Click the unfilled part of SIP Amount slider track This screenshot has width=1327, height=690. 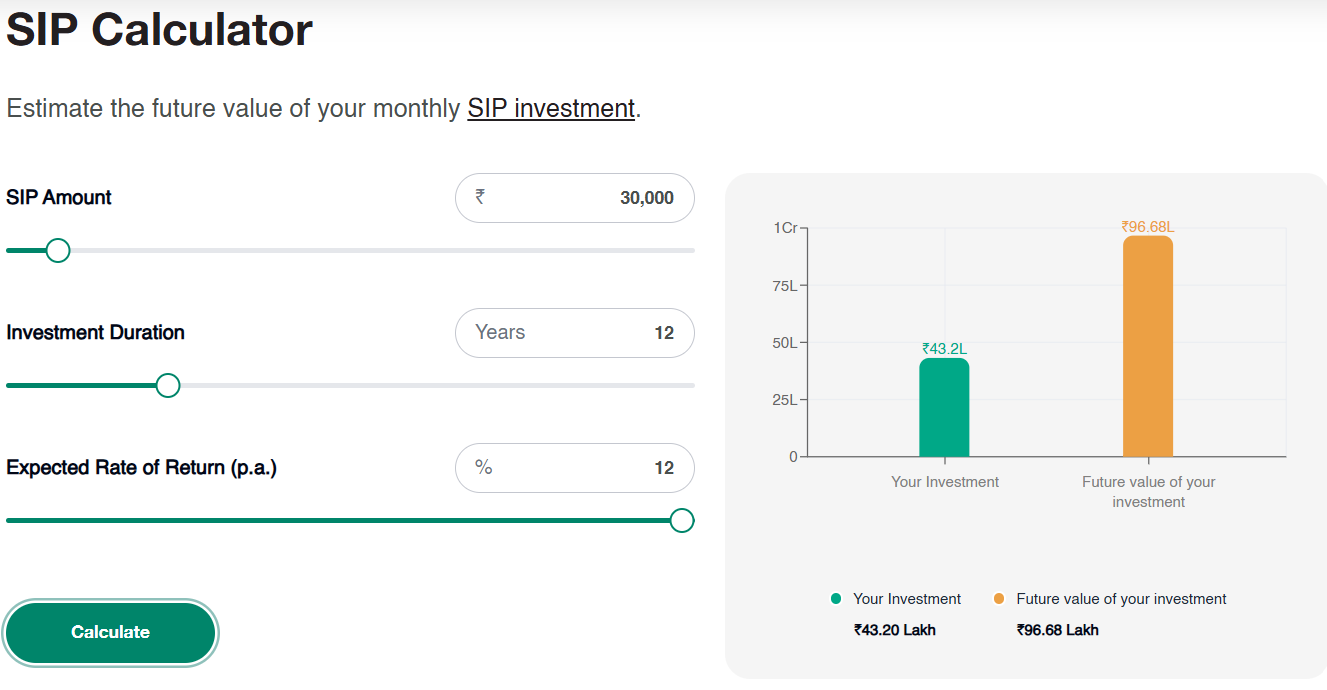[x=380, y=250]
